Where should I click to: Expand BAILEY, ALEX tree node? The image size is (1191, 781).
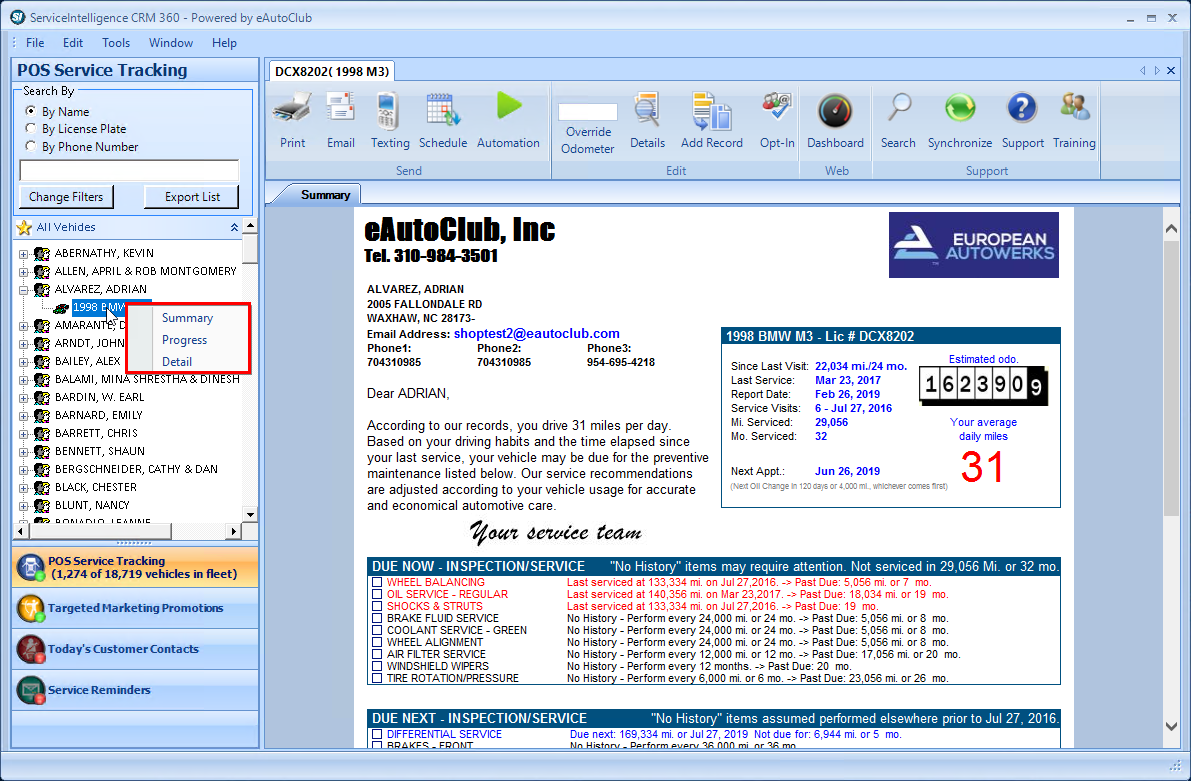[24, 362]
